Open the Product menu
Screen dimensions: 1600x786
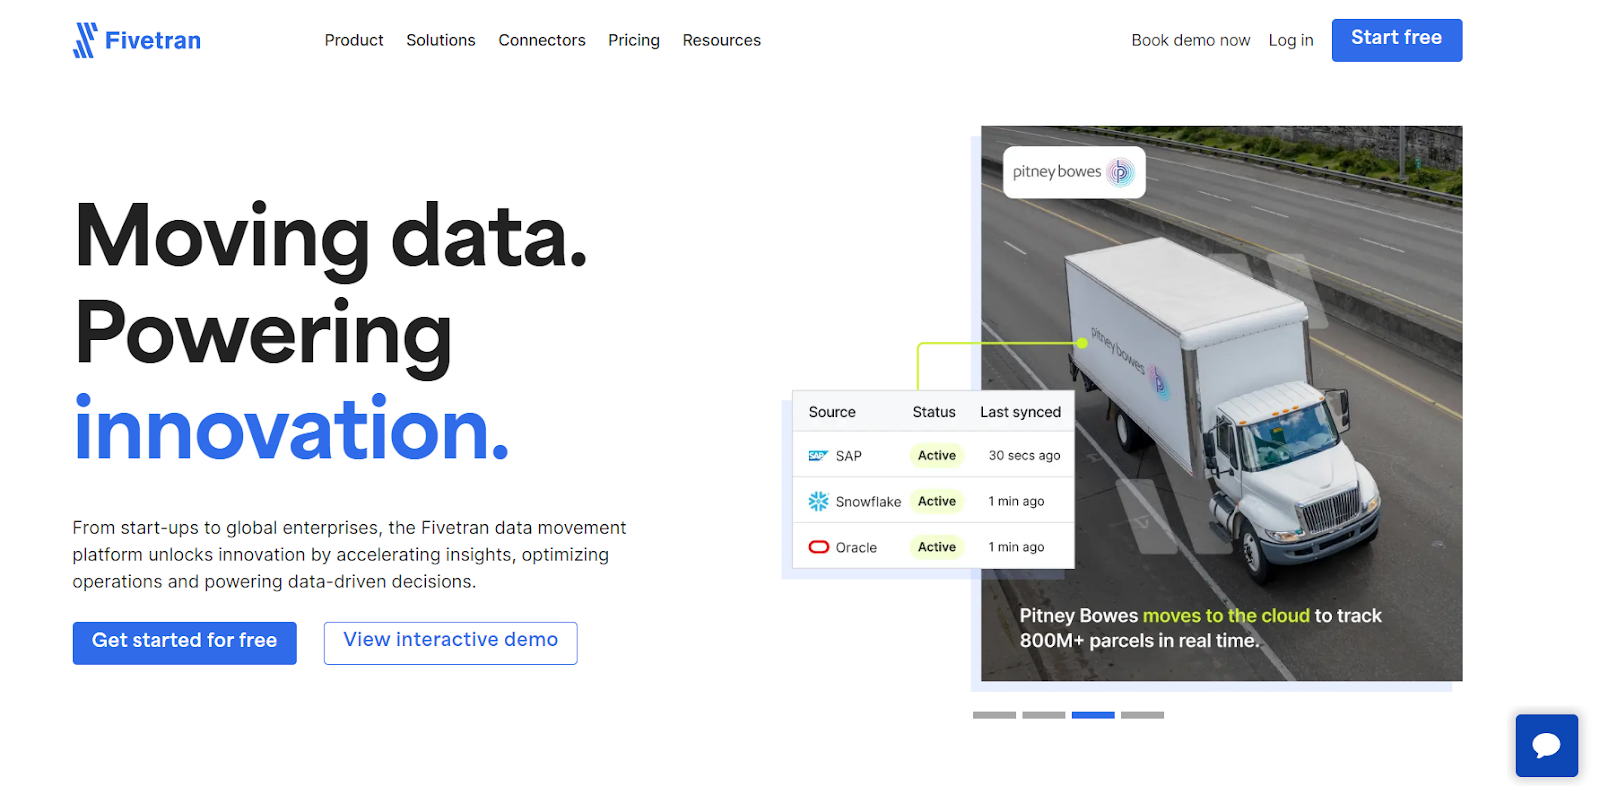click(354, 40)
